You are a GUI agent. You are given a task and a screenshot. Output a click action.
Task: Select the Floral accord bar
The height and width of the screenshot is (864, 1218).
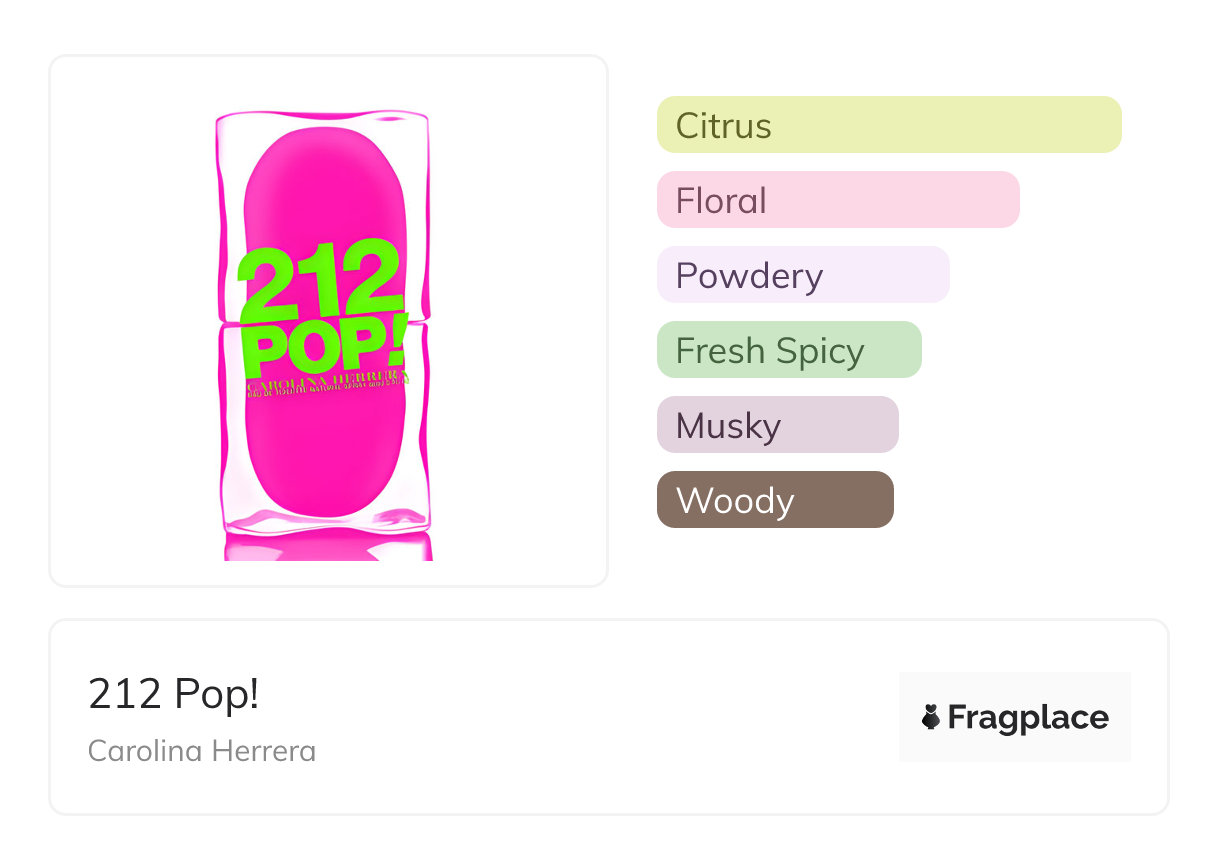[837, 200]
